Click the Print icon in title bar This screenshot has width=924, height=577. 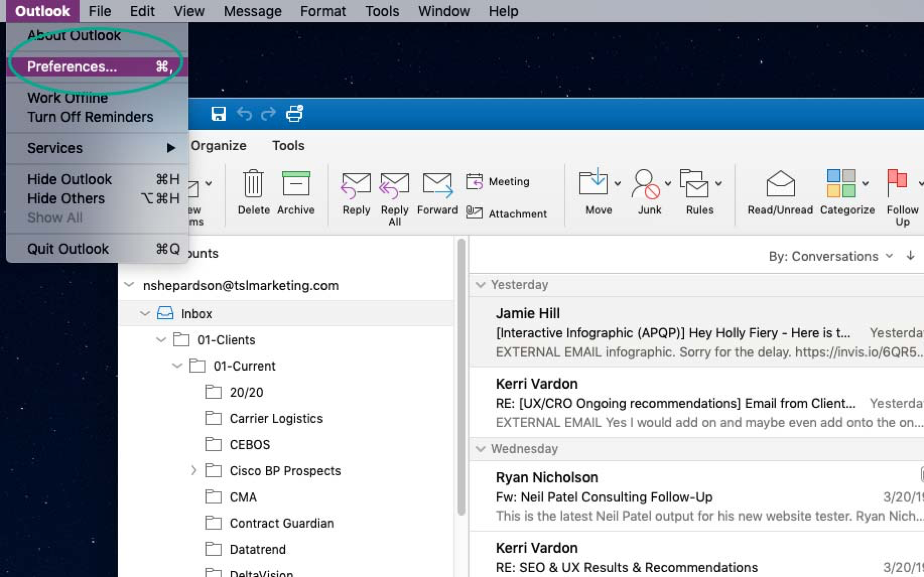[294, 113]
